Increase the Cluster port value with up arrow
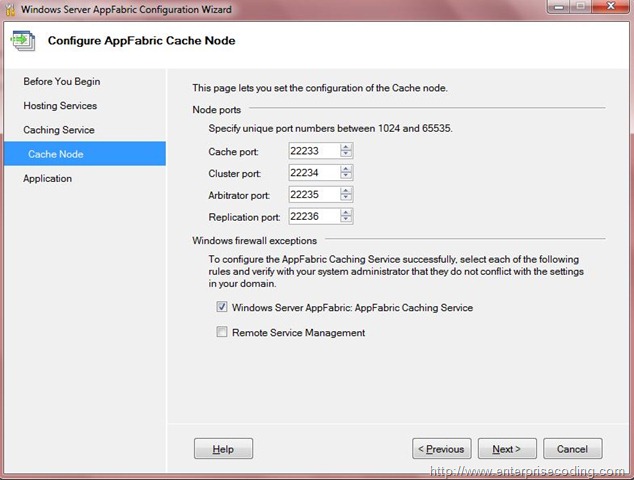The height and width of the screenshot is (480, 634). click(346, 169)
